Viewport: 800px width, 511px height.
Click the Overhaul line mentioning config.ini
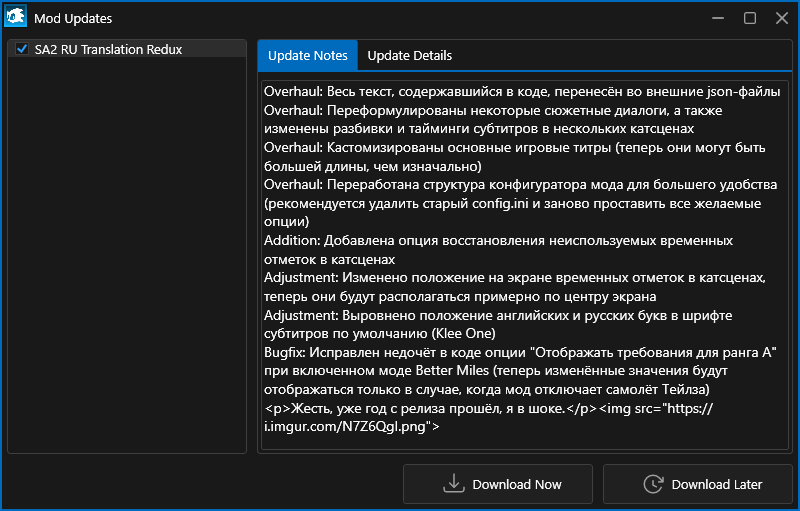pyautogui.click(x=512, y=185)
